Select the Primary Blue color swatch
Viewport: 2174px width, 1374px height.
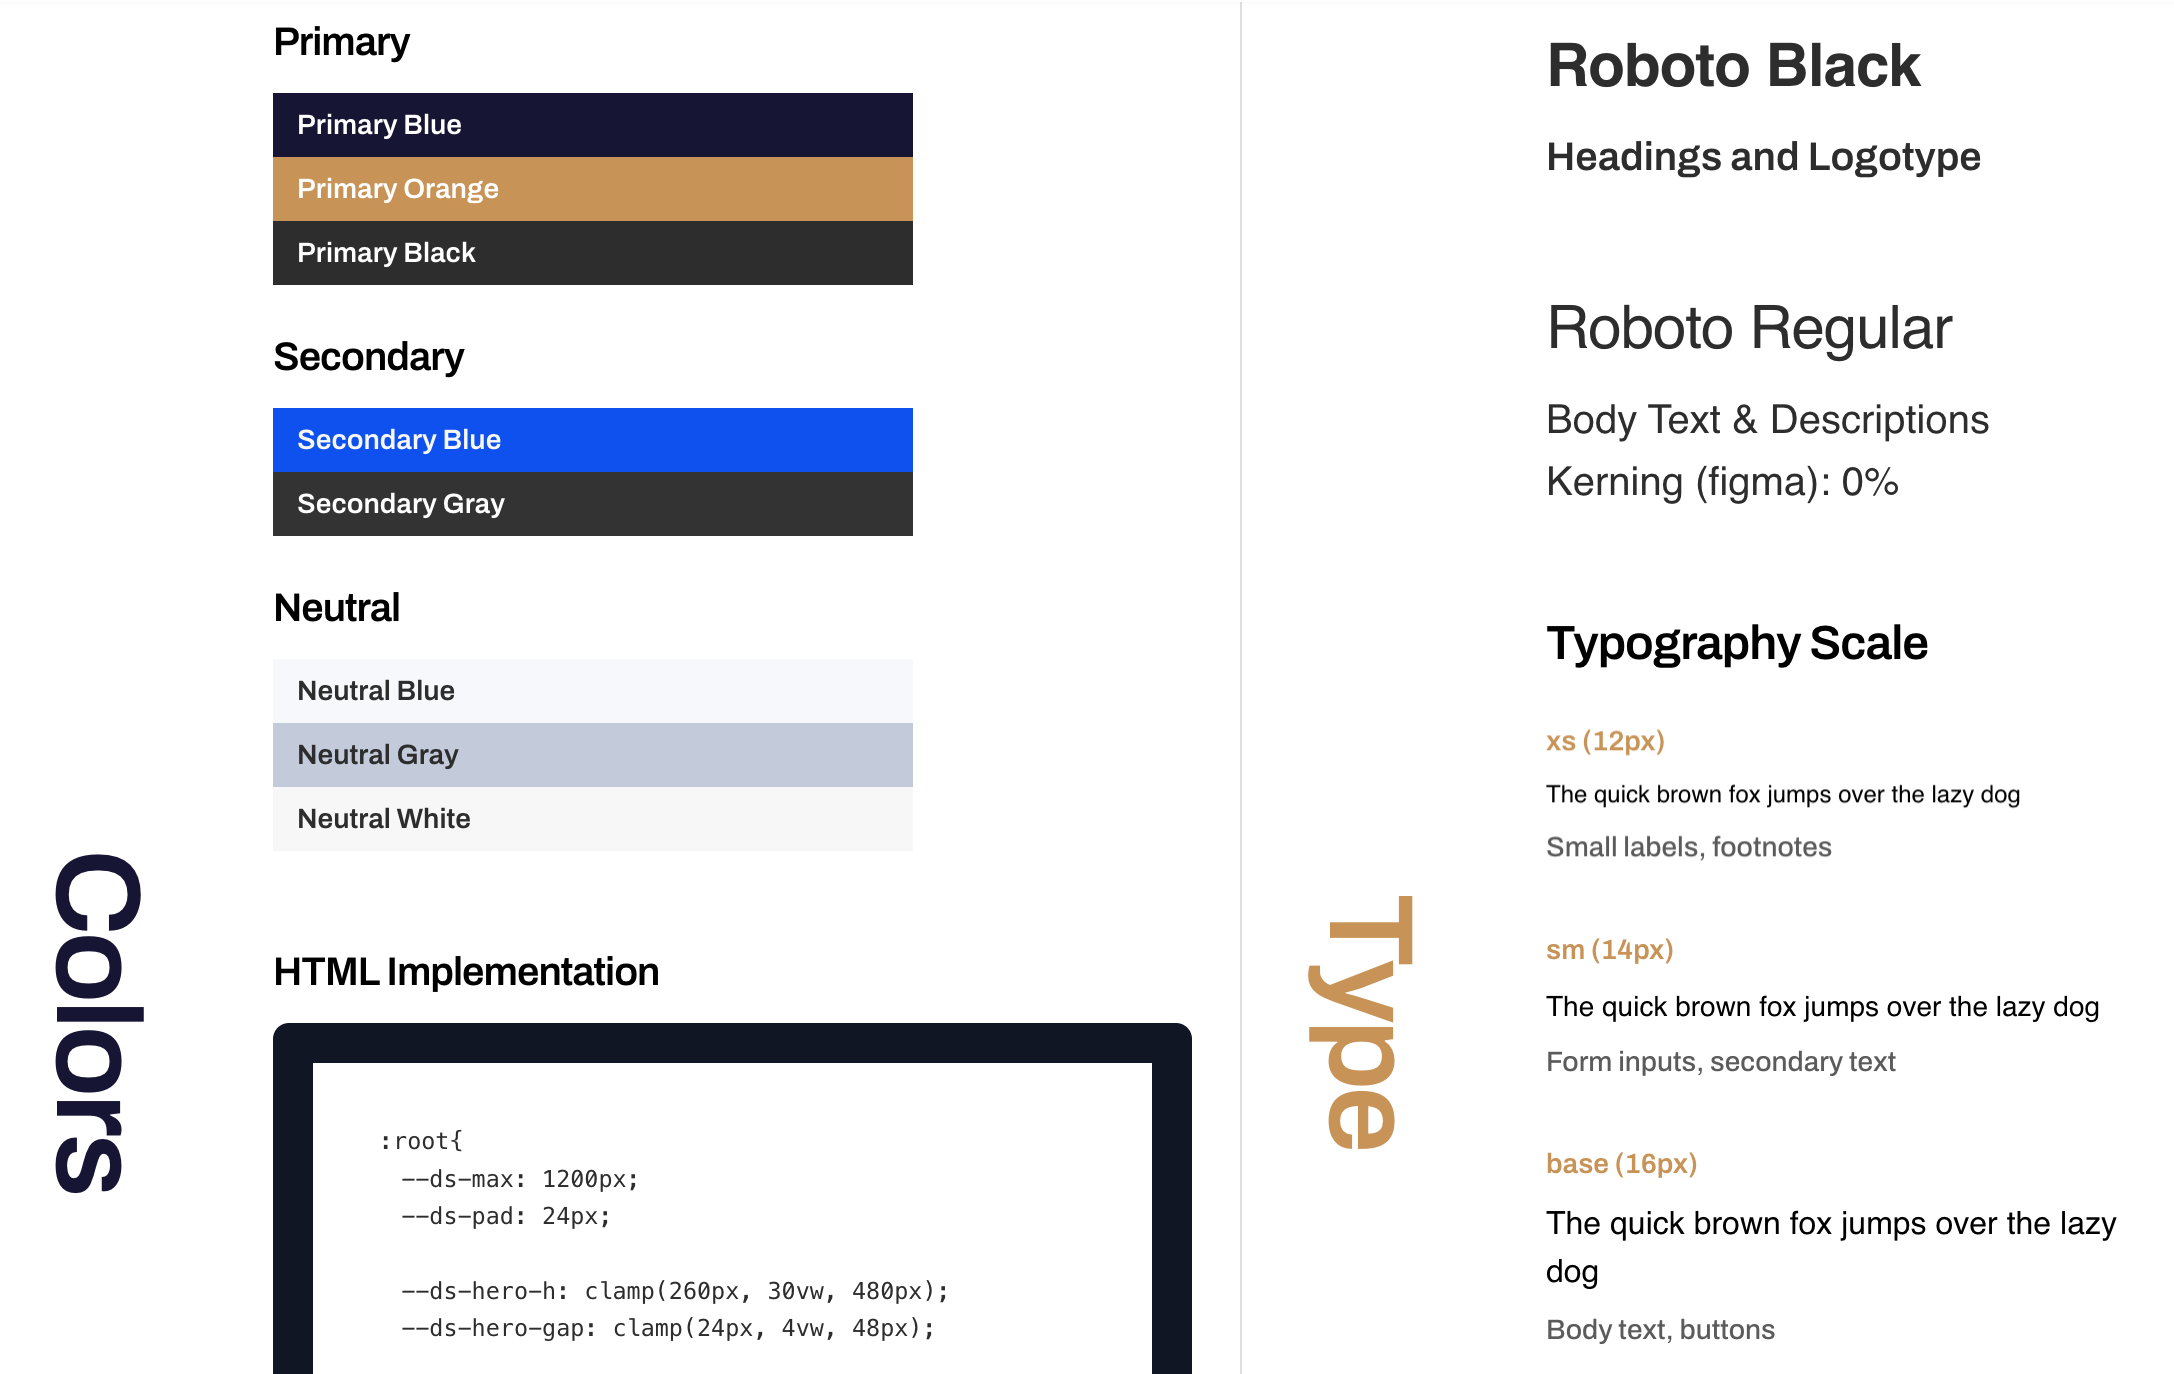[x=592, y=124]
